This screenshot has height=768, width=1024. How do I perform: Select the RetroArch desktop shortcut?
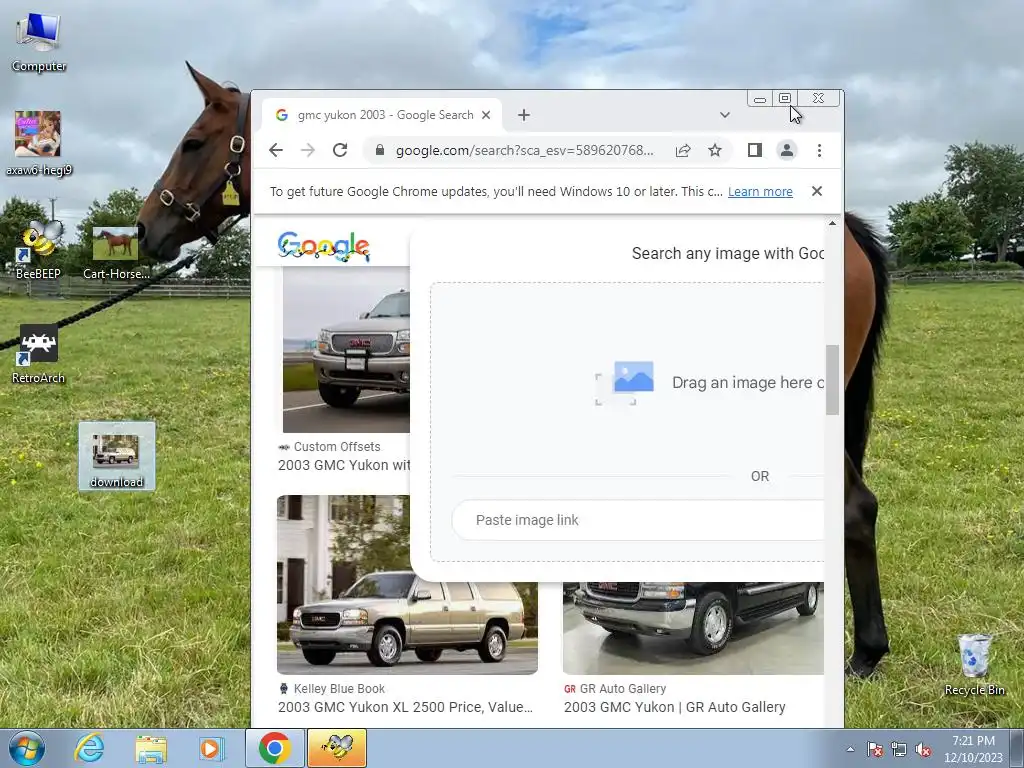[39, 354]
